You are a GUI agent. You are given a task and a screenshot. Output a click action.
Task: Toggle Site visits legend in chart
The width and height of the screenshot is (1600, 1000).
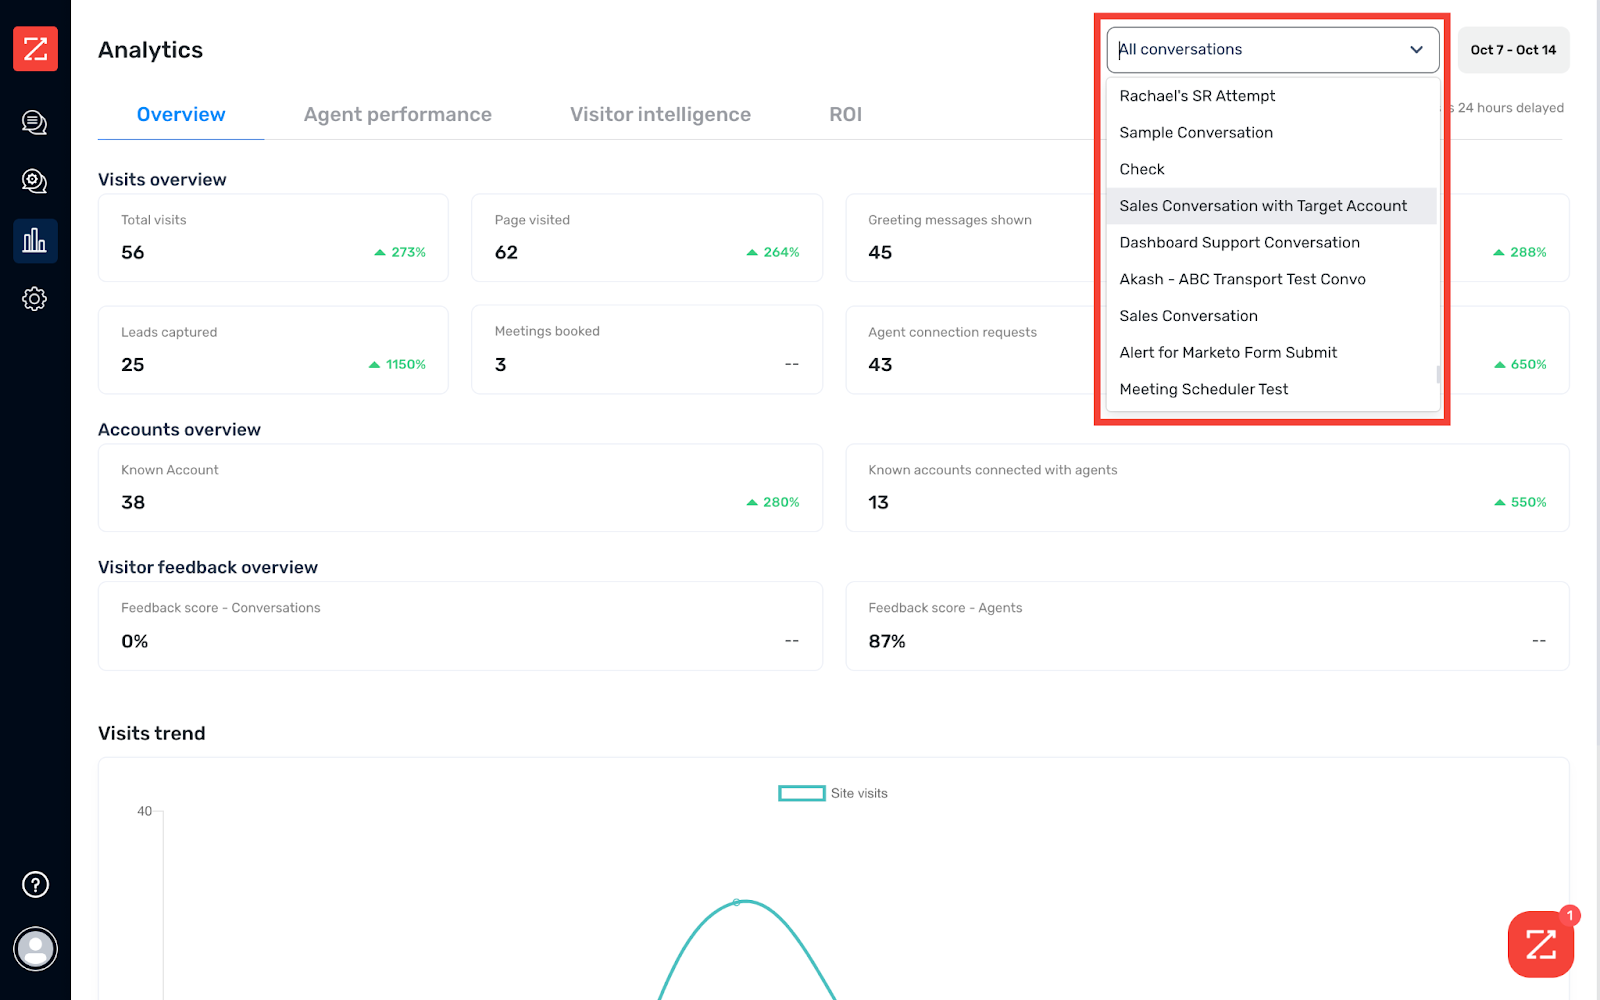pyautogui.click(x=833, y=793)
